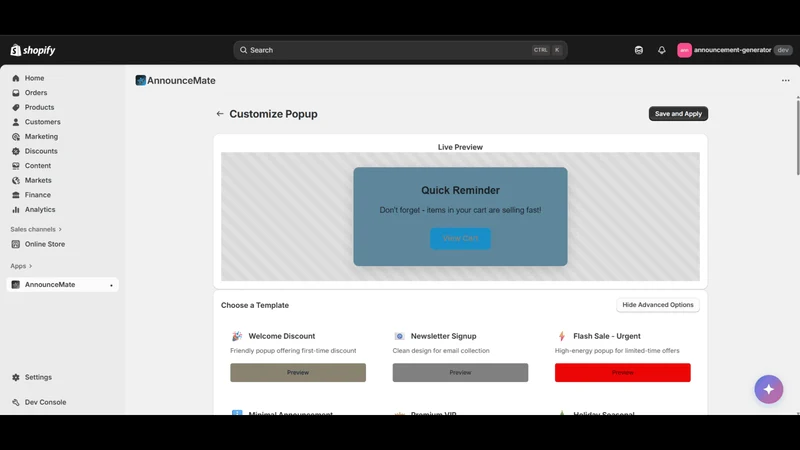
Task: Click the back arrow beside Customize Popup
Action: tap(220, 114)
